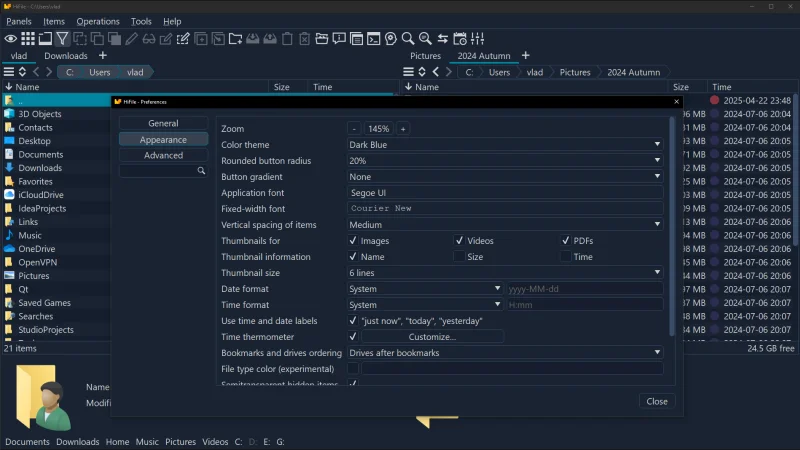Click the location pin toolbar icon

point(391,39)
